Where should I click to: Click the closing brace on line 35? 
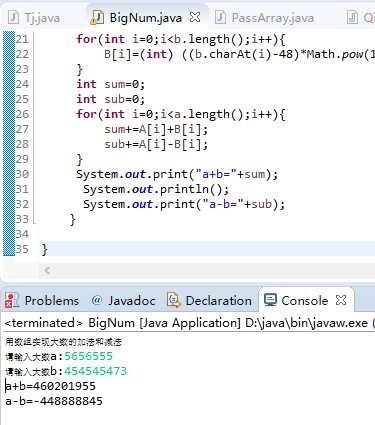pos(45,249)
